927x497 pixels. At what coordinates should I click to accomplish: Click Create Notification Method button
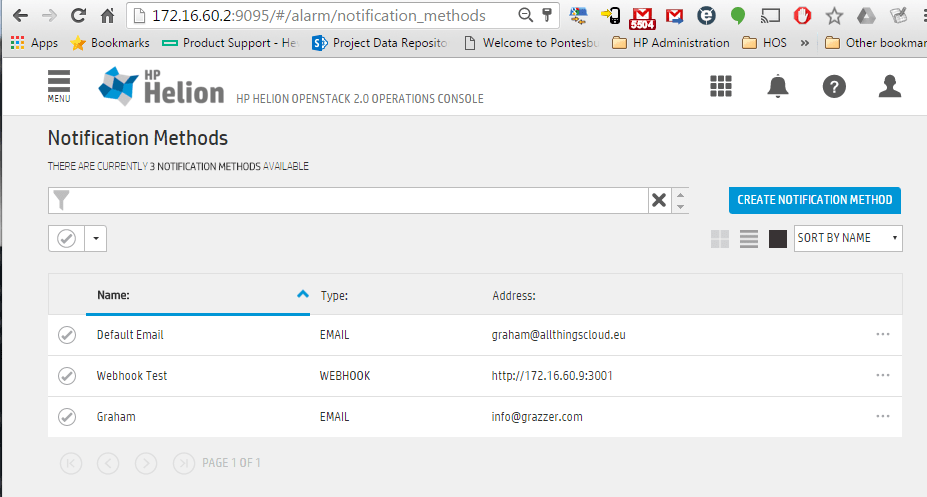(814, 200)
